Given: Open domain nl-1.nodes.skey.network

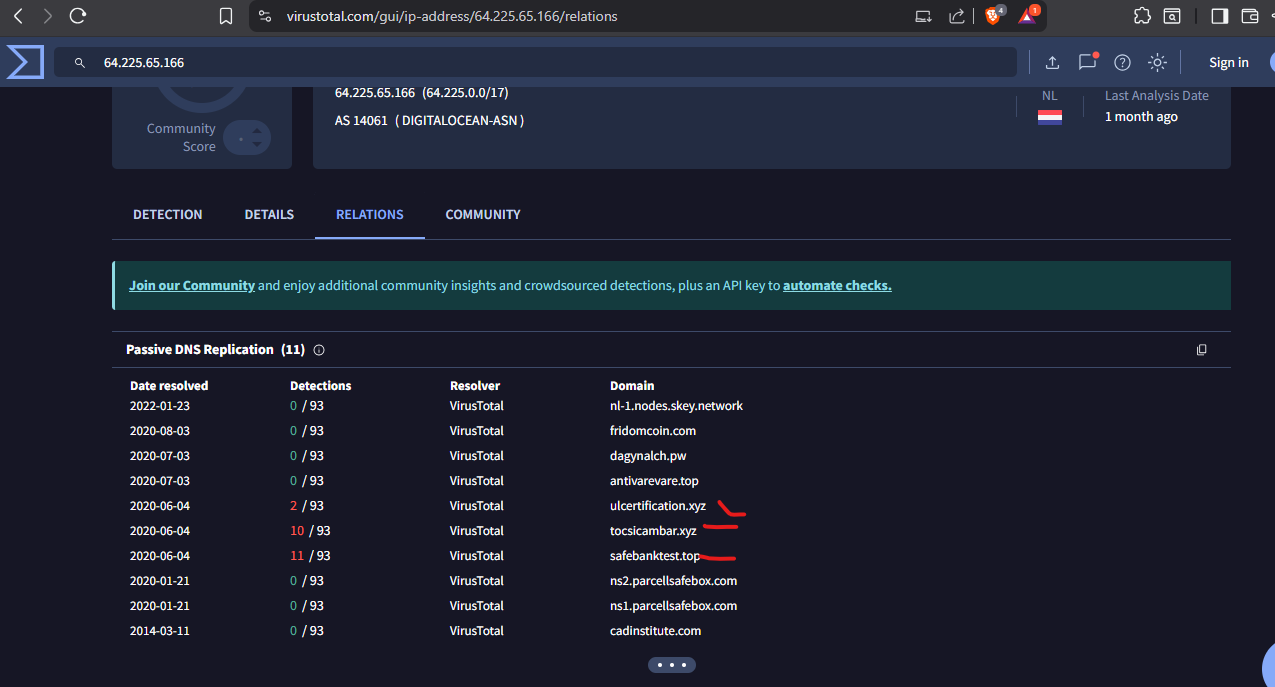Looking at the screenshot, I should click(676, 406).
